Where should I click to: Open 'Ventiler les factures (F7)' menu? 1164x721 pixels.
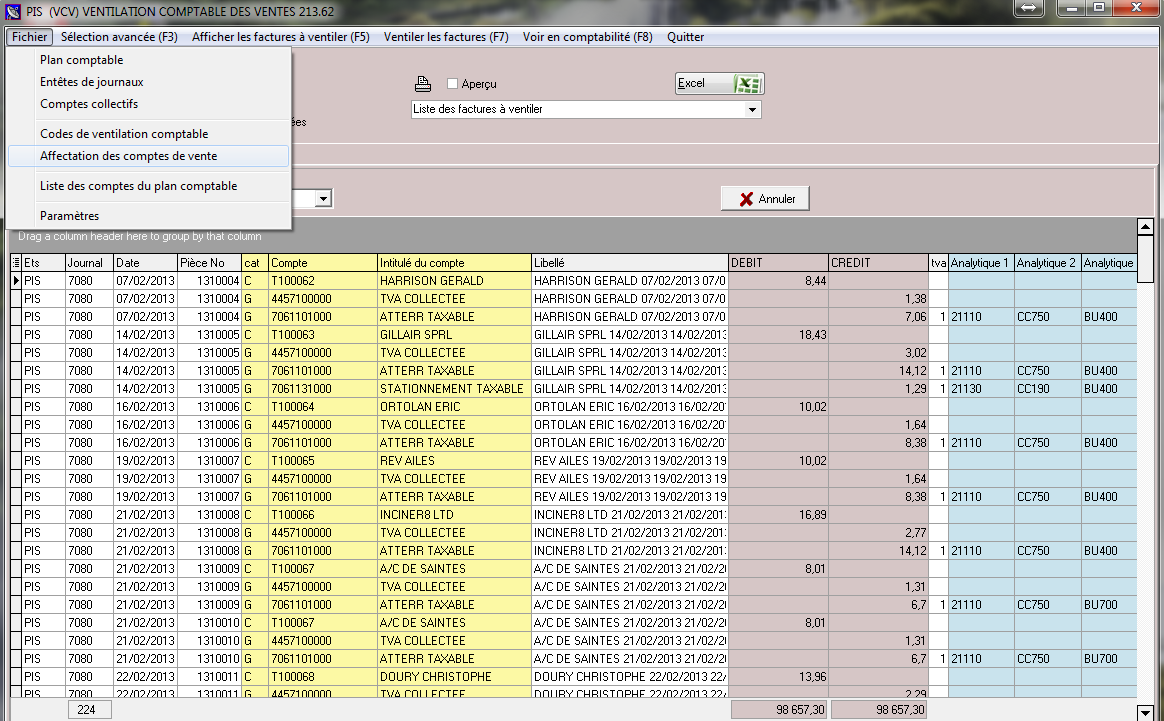(x=446, y=37)
